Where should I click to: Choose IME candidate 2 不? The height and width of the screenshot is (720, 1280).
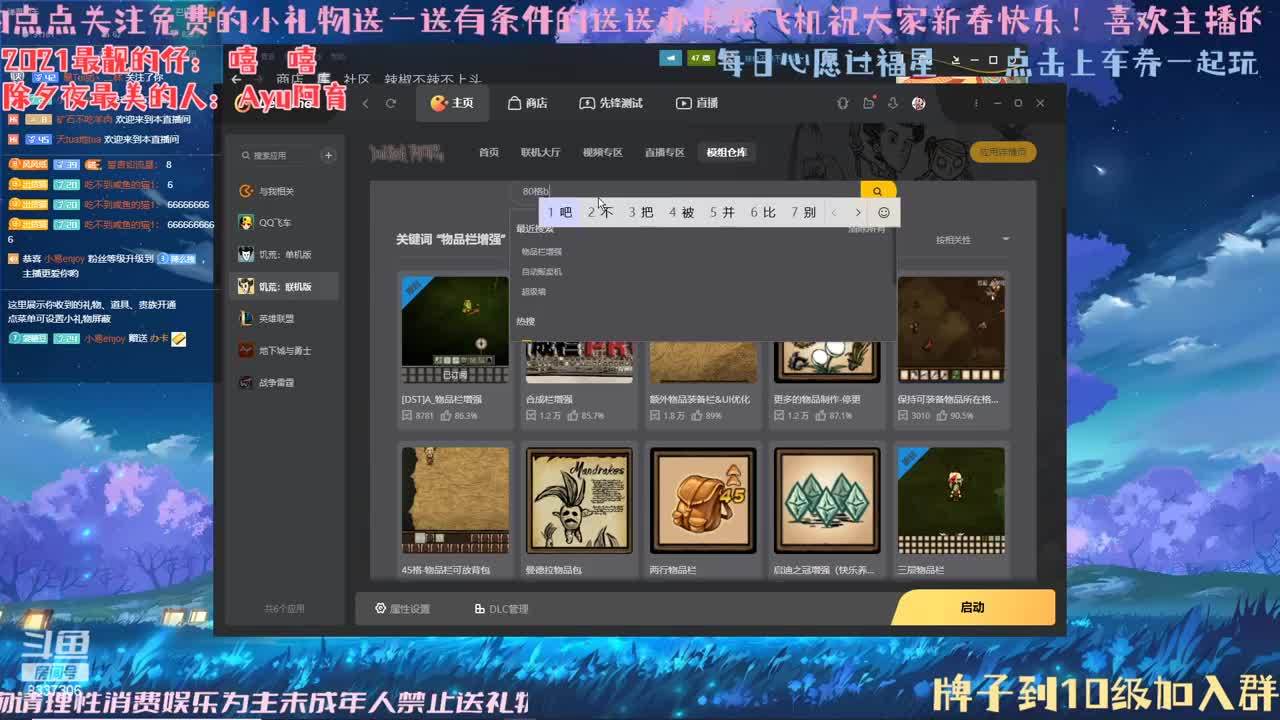coord(600,212)
